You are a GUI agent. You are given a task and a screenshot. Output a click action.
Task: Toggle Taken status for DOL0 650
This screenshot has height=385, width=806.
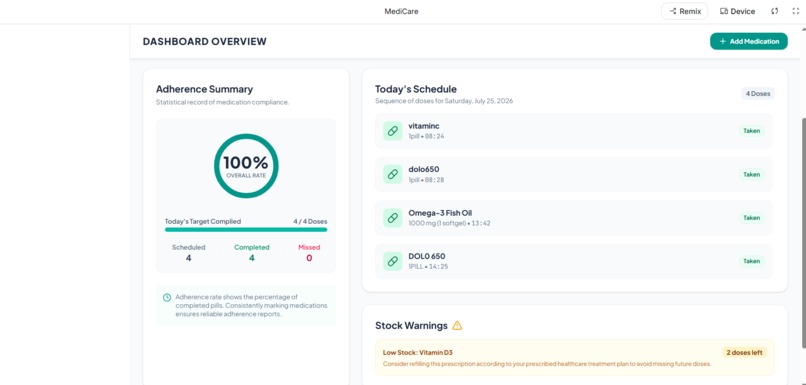coord(752,261)
